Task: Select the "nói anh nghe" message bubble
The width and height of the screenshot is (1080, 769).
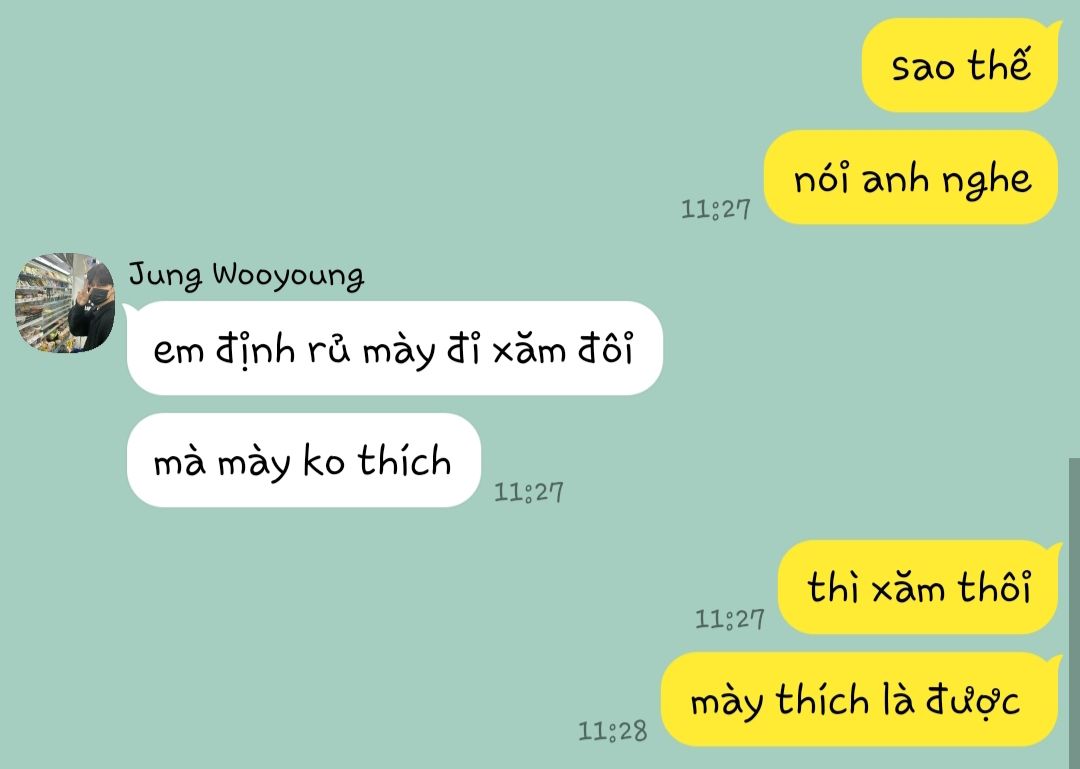Action: point(912,178)
